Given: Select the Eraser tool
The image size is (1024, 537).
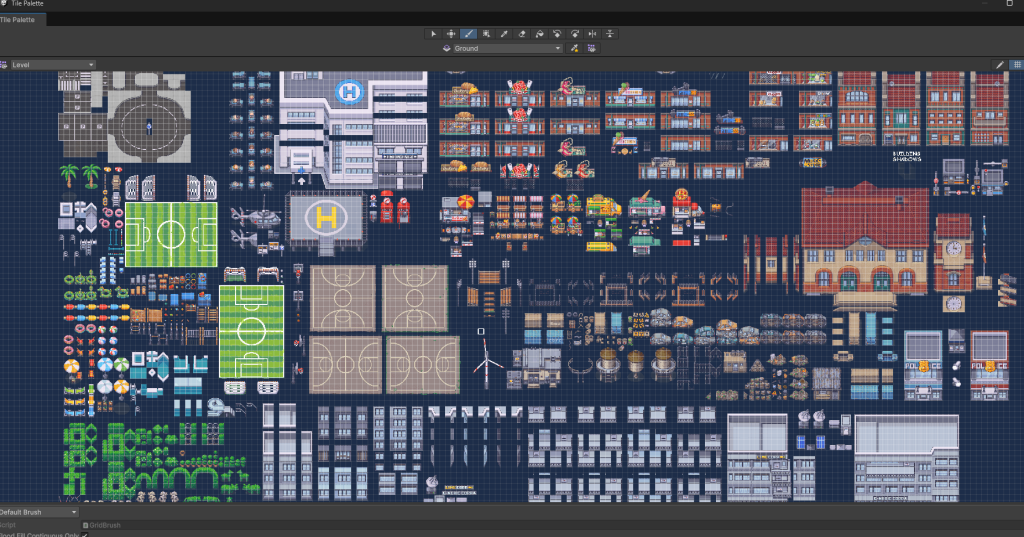Looking at the screenshot, I should coord(521,34).
